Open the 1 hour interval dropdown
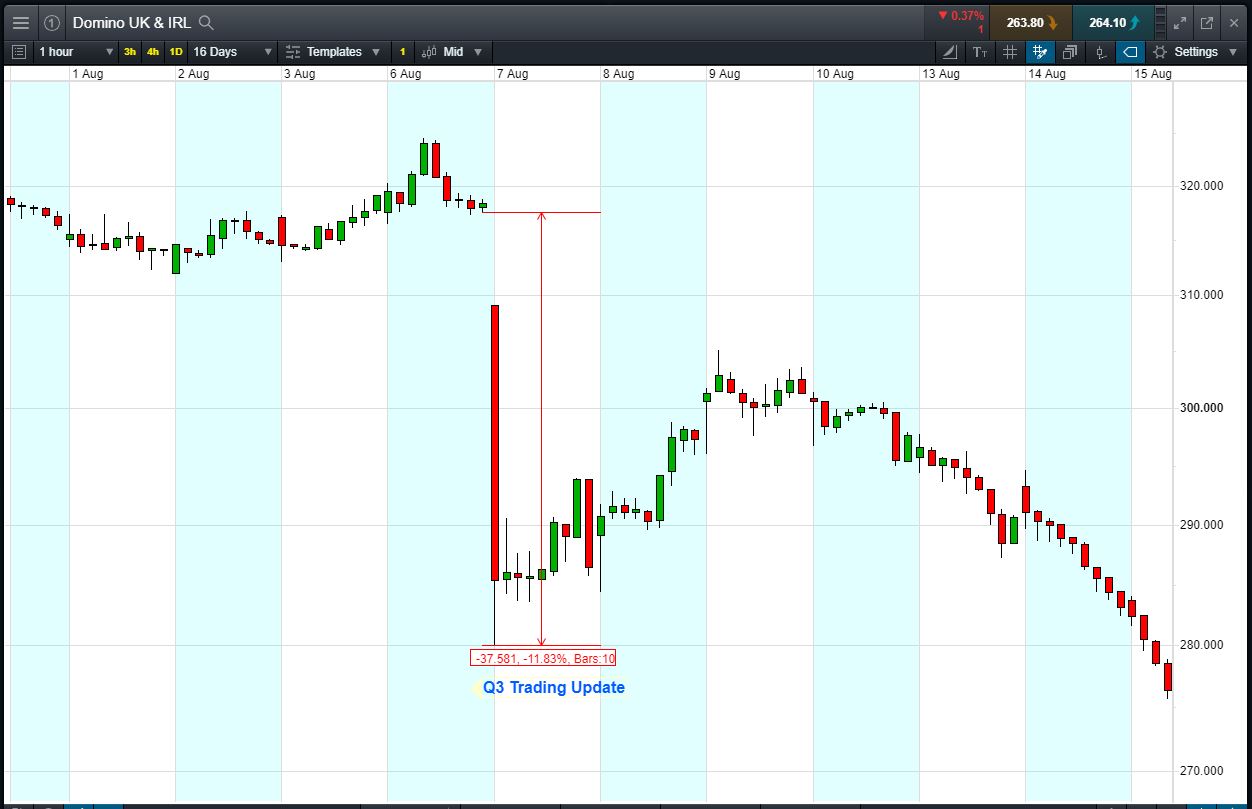The image size is (1252, 809). [x=76, y=52]
